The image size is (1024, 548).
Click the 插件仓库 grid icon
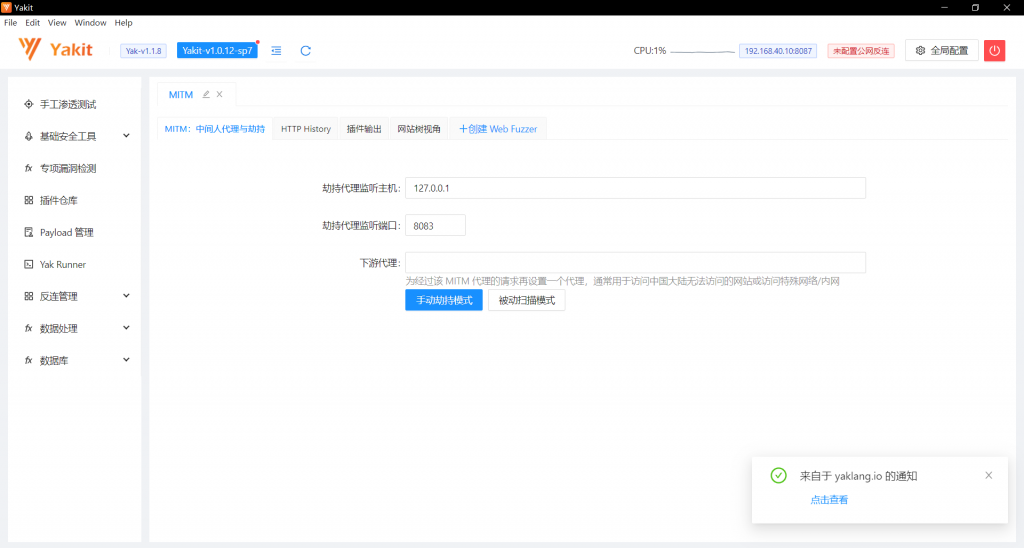[29, 200]
